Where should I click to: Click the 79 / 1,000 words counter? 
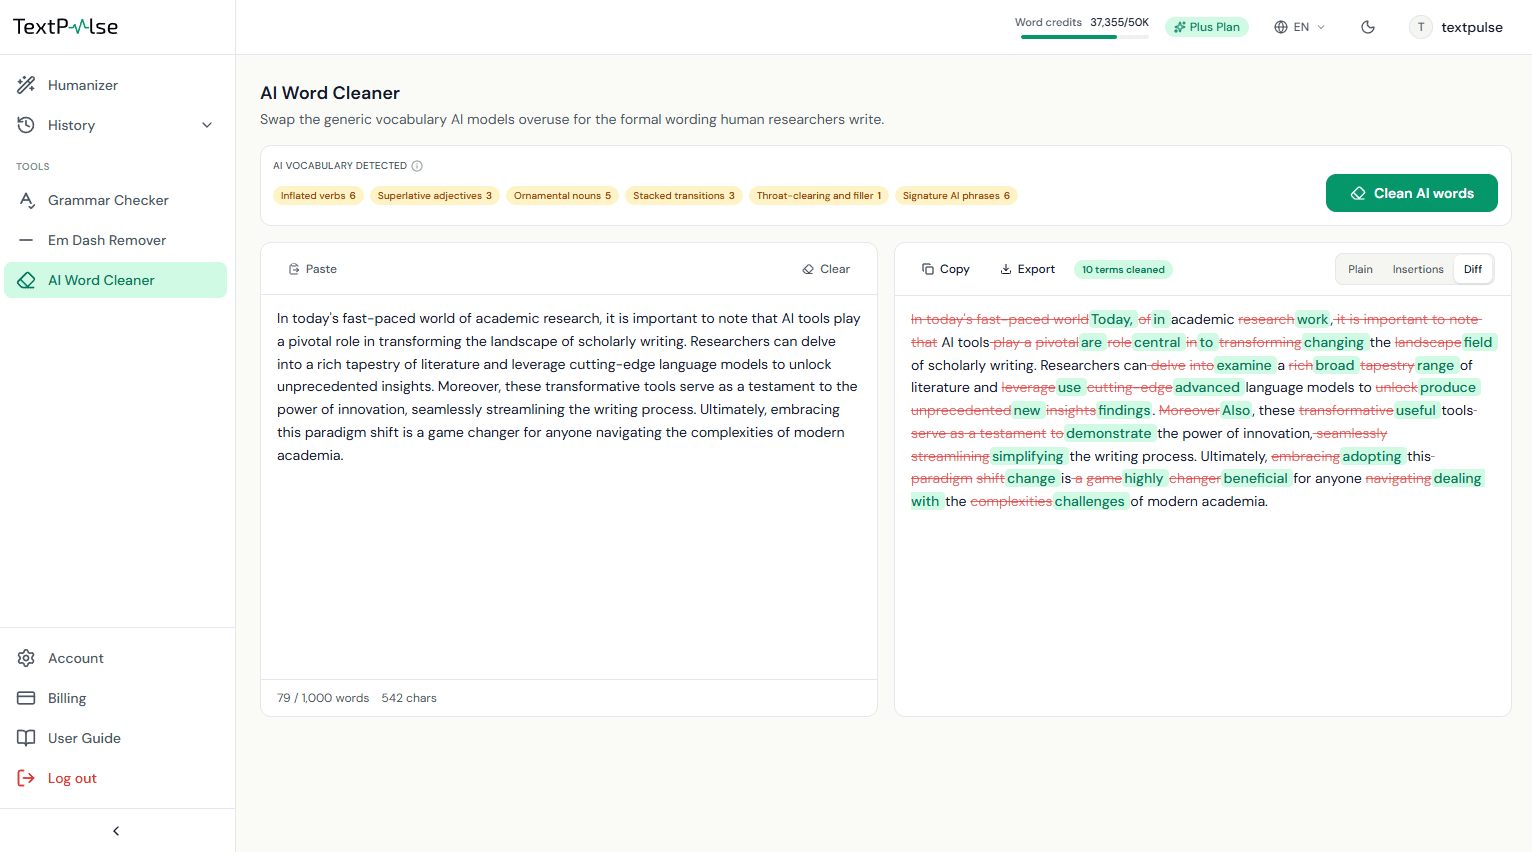tap(323, 698)
